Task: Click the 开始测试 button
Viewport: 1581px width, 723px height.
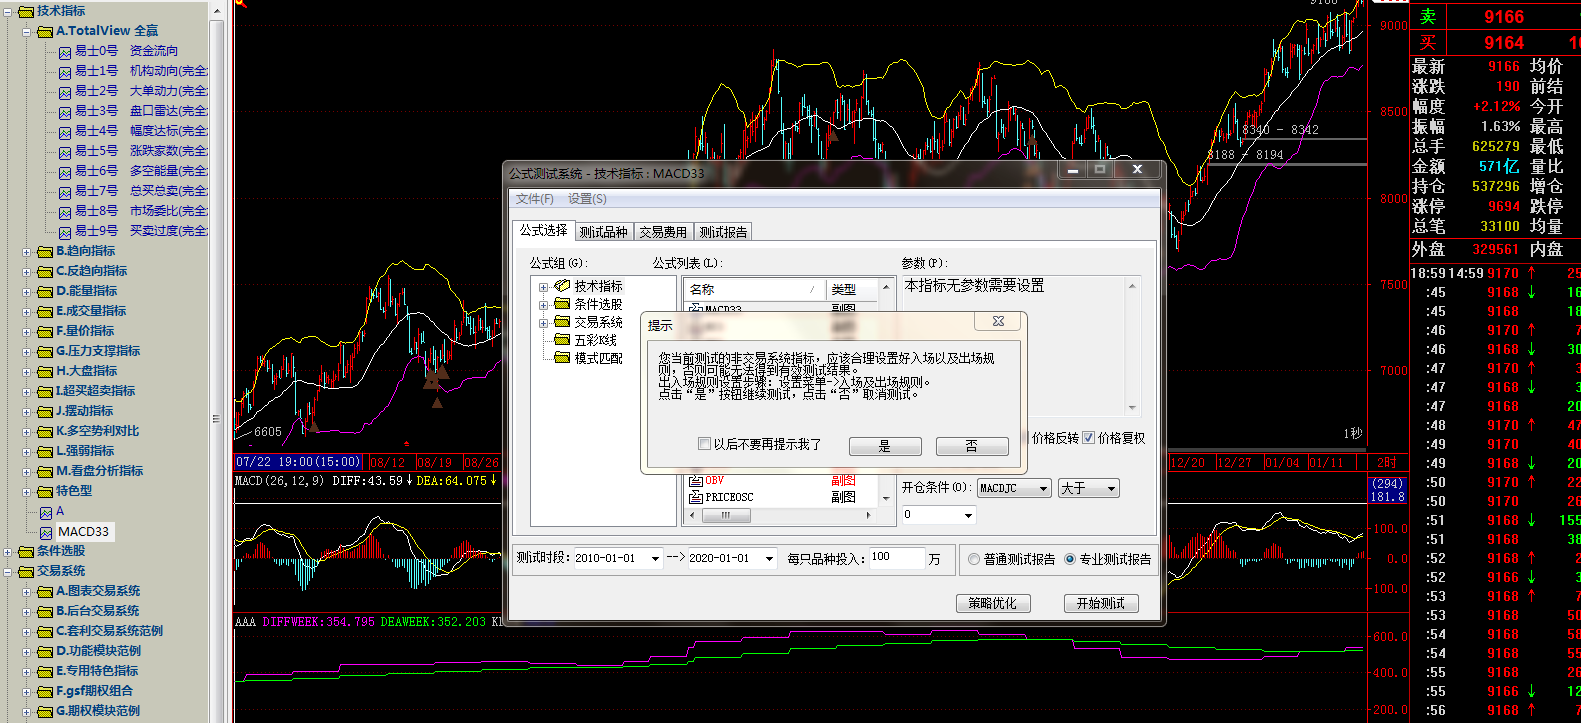Action: point(1101,603)
